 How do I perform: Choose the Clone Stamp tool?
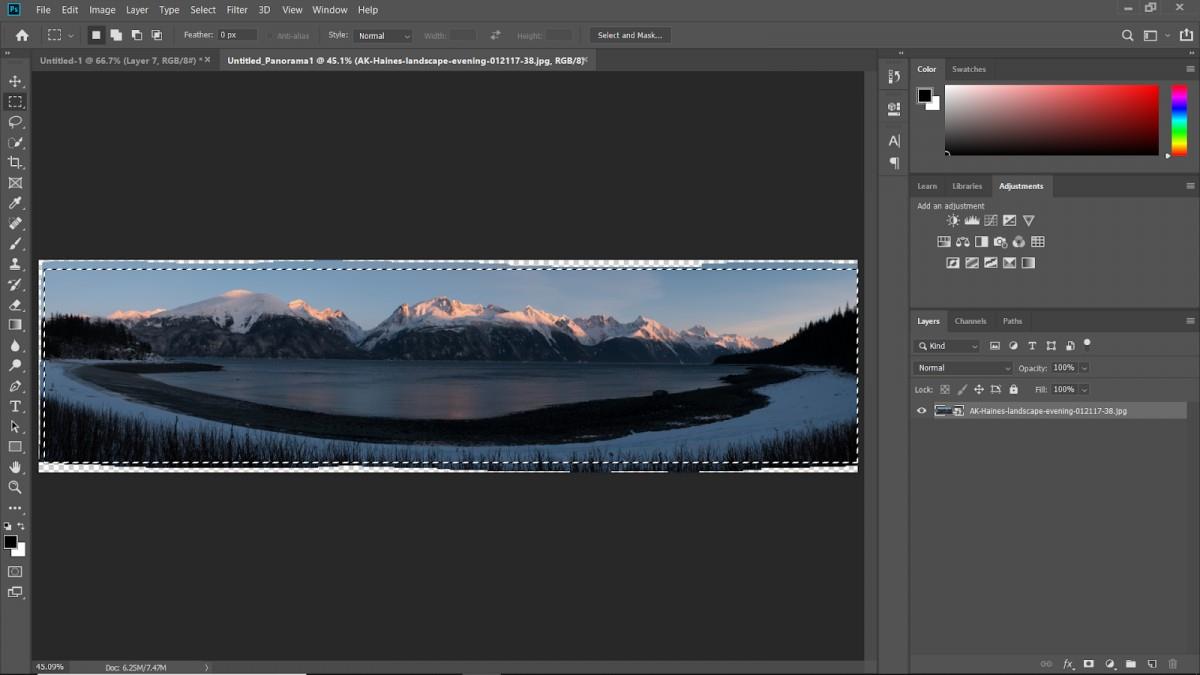click(x=15, y=264)
